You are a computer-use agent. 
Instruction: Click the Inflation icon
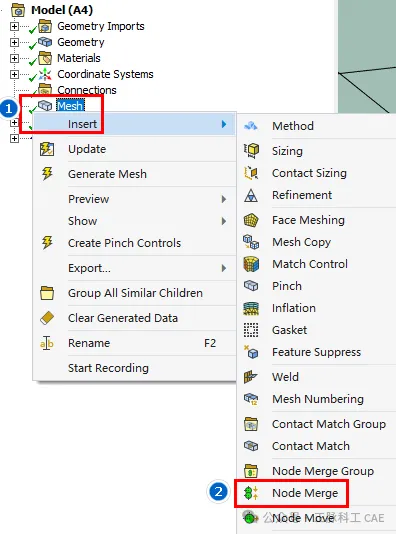pos(251,308)
